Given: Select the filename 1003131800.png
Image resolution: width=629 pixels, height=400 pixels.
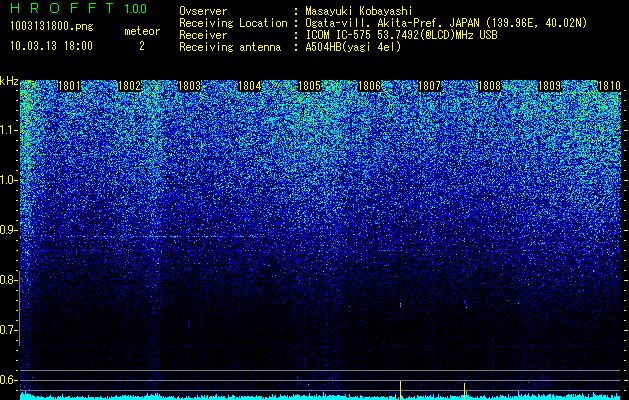Looking at the screenshot, I should [52, 27].
